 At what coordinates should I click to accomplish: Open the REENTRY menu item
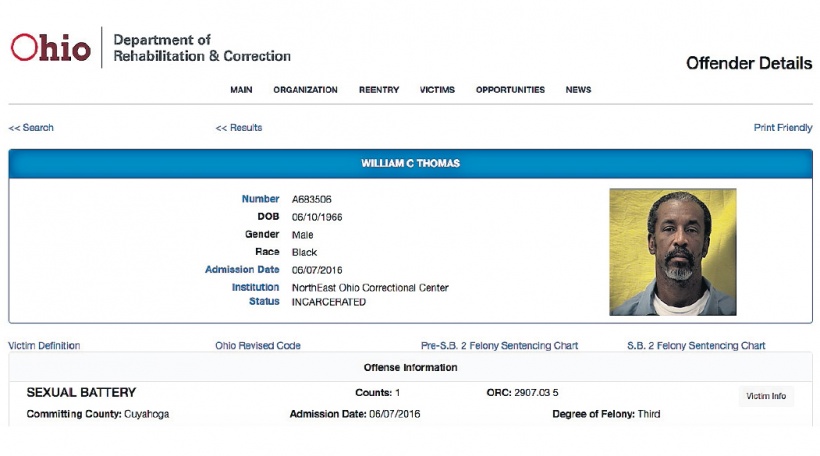pos(379,90)
